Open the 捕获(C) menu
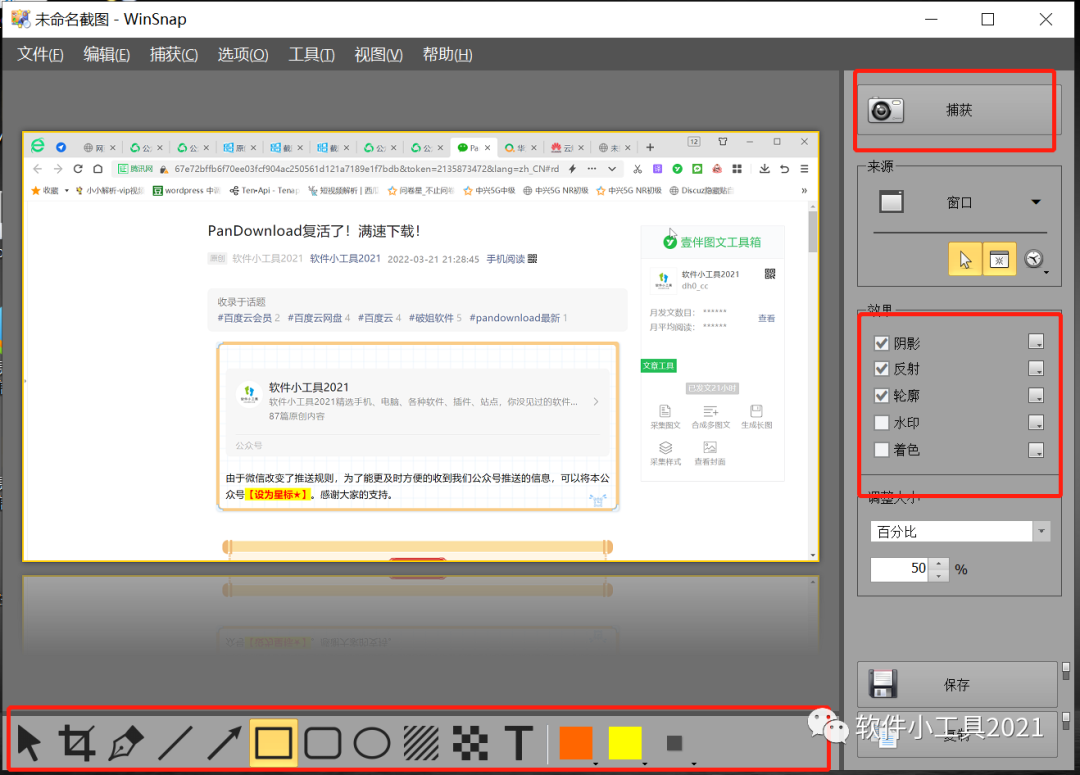This screenshot has height=775, width=1080. (x=174, y=54)
